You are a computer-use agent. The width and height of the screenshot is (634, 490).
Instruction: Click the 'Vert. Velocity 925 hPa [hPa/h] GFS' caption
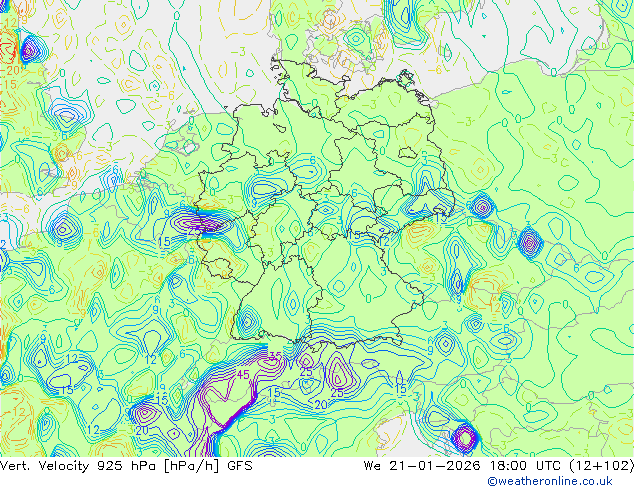point(126,466)
